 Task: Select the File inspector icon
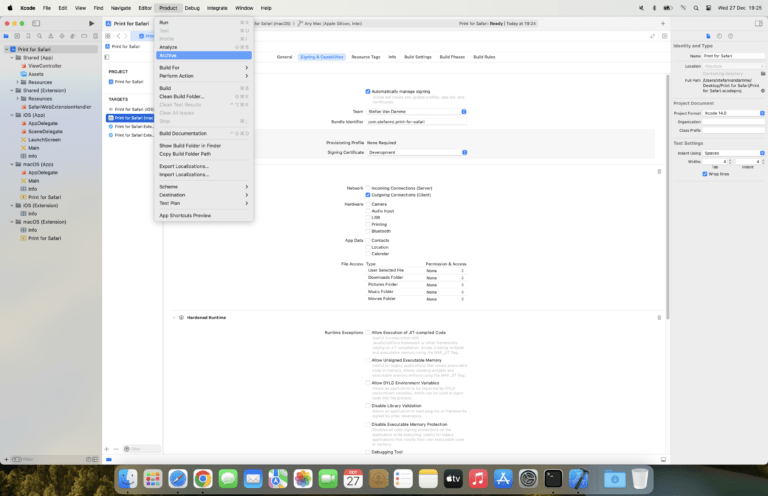708,36
